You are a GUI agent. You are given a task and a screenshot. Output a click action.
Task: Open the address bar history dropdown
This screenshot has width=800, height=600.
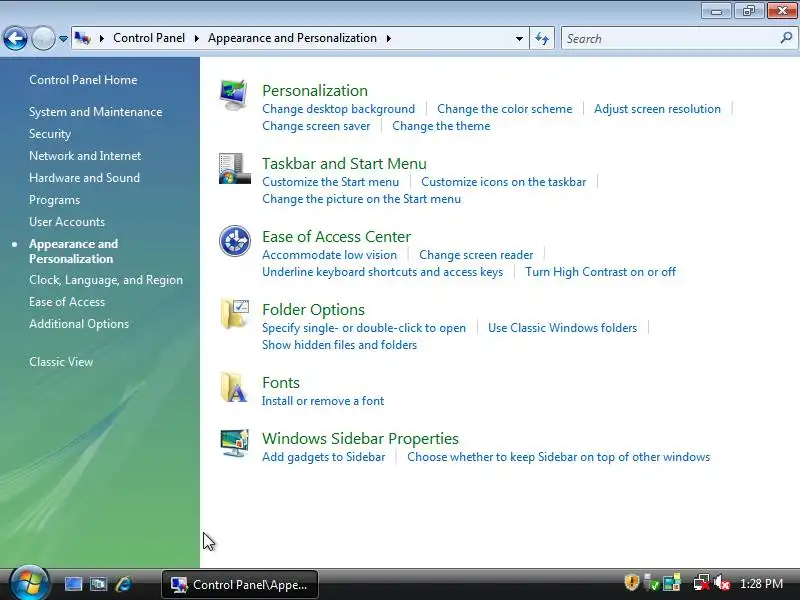click(519, 39)
